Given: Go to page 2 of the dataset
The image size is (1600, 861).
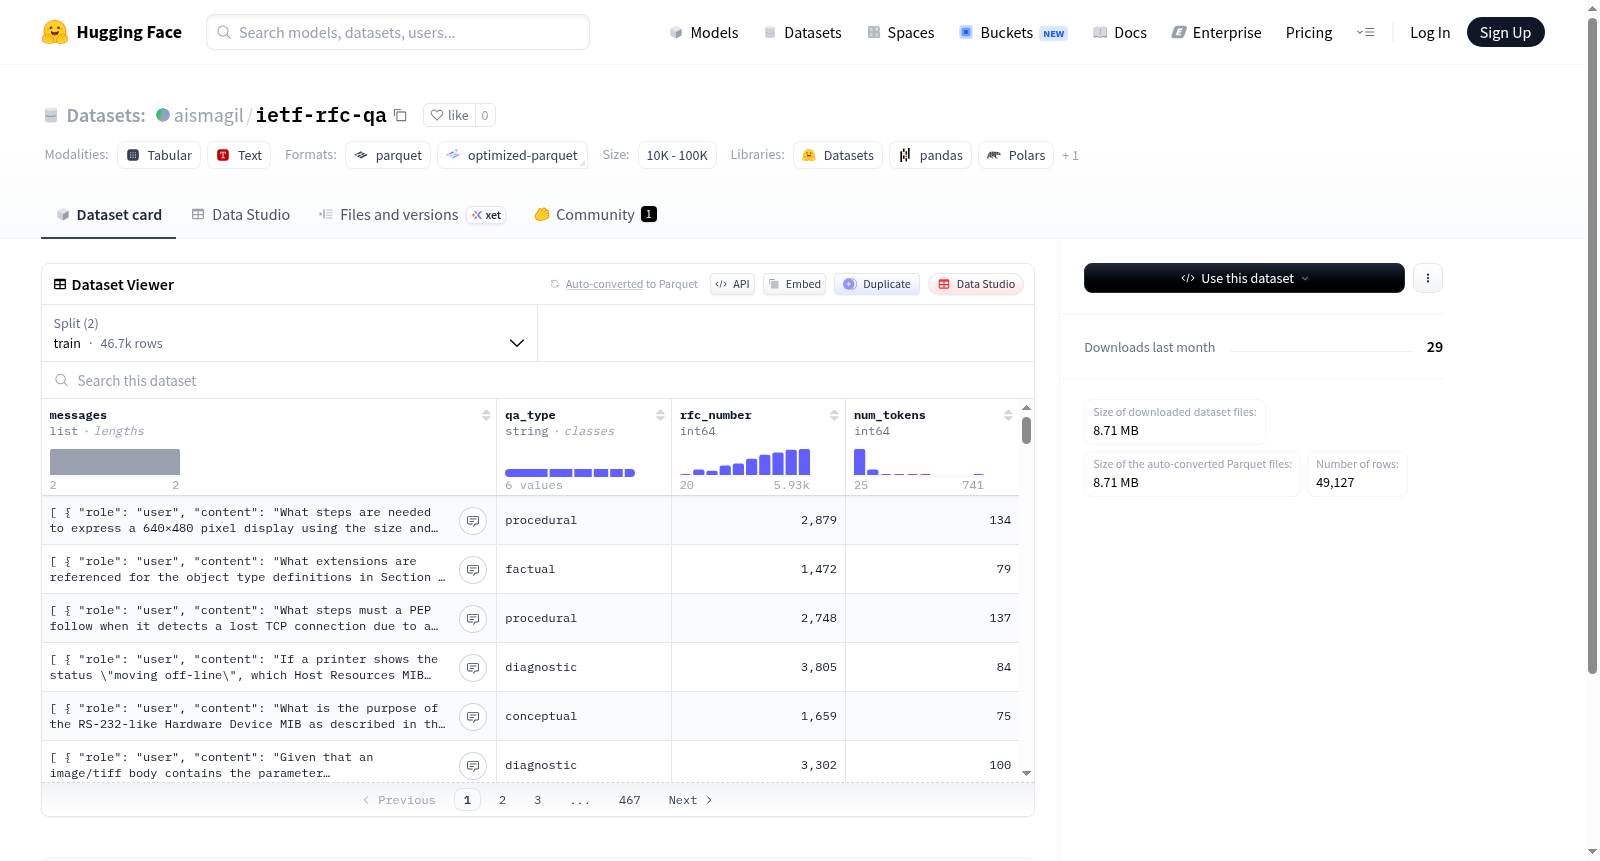Looking at the screenshot, I should point(502,800).
